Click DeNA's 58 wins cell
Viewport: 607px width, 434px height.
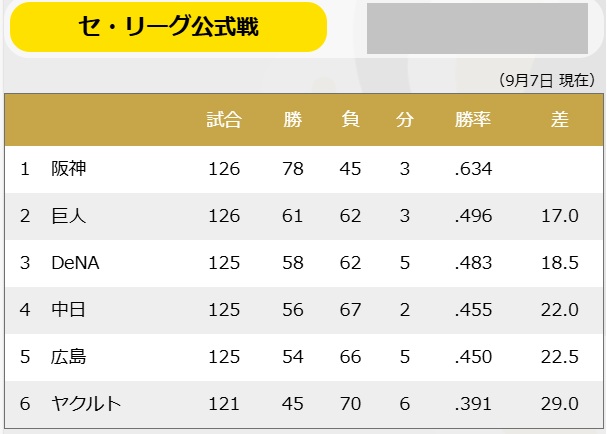tap(292, 263)
